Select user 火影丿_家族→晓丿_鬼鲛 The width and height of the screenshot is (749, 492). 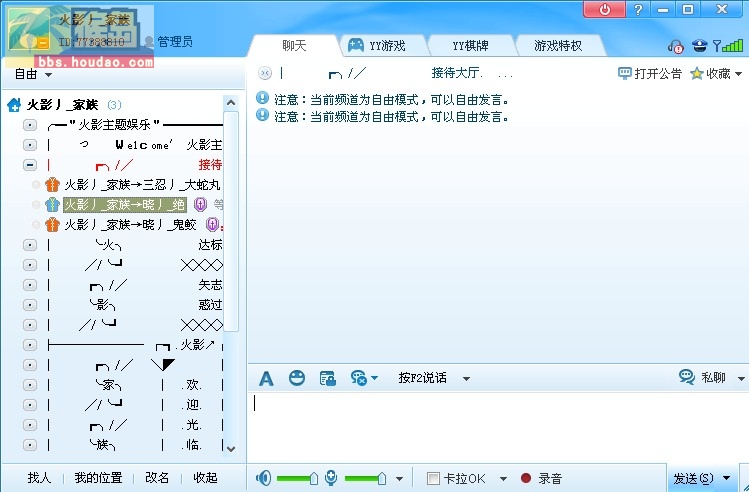[130, 225]
